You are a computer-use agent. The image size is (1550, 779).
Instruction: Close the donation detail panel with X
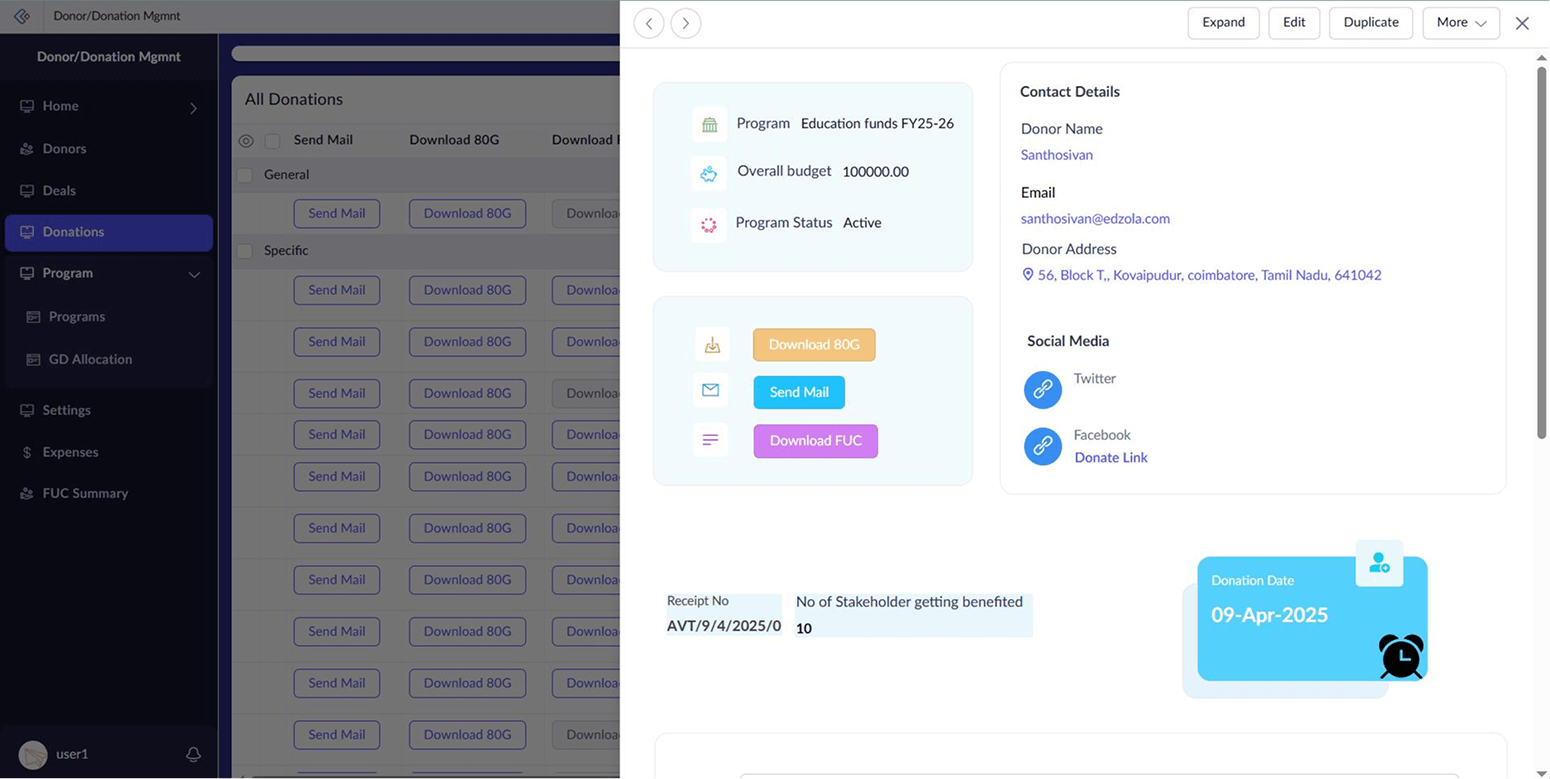click(x=1522, y=23)
